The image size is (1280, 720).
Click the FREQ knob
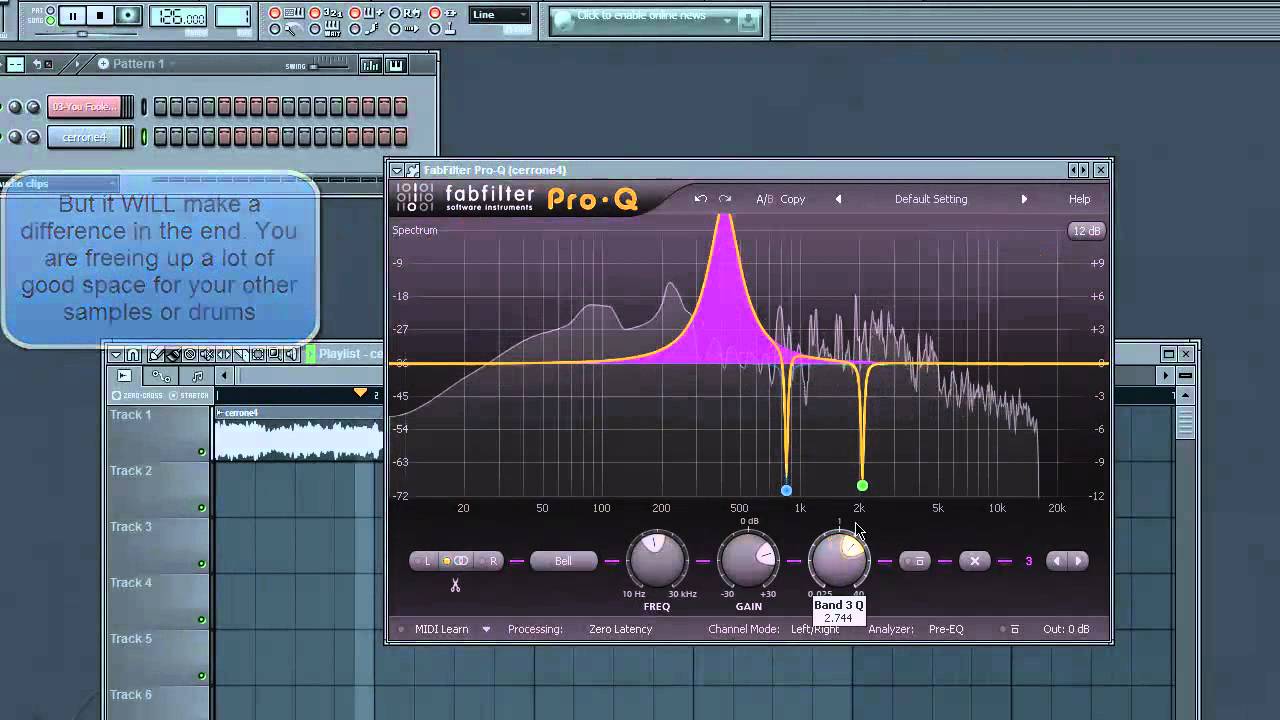[x=656, y=560]
